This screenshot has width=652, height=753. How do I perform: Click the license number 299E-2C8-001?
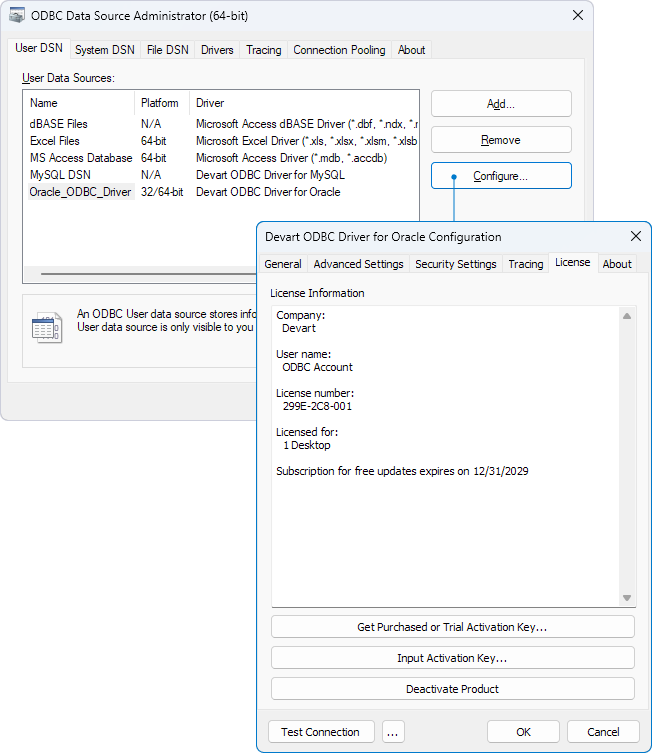coord(317,406)
